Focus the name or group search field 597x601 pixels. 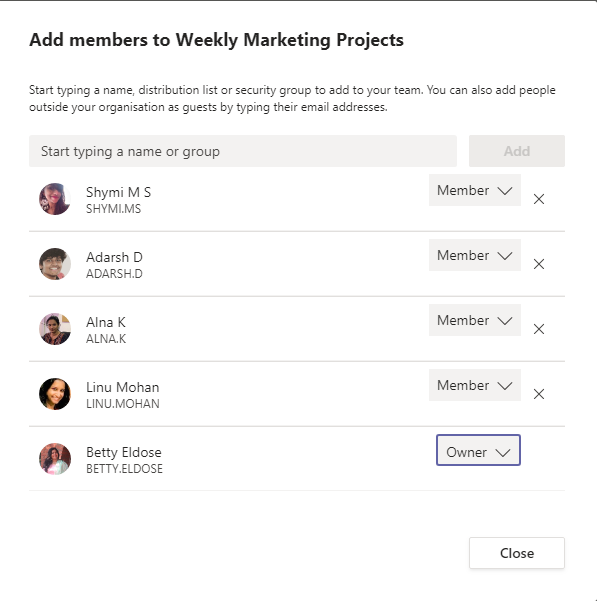tap(243, 151)
